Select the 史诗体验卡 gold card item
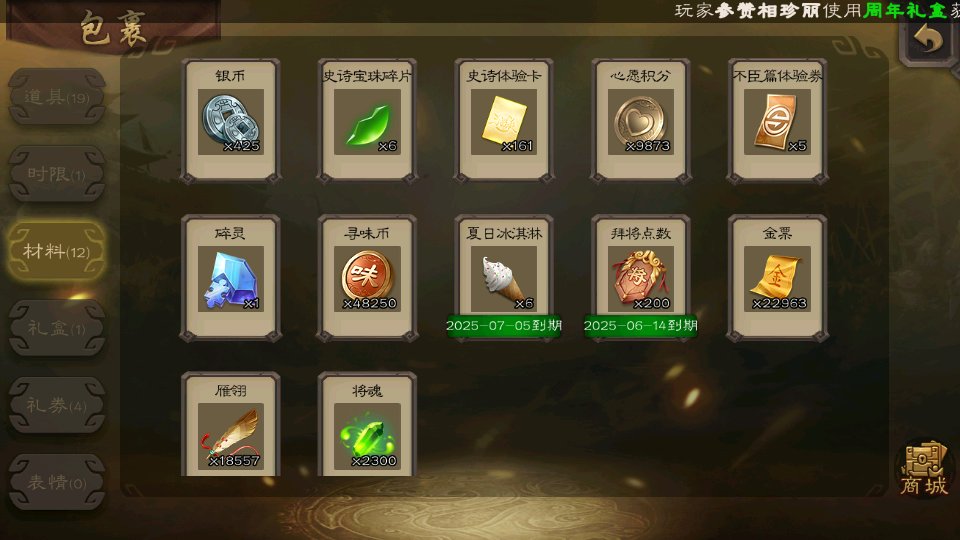Screen dimensions: 960x540 pyautogui.click(x=504, y=121)
